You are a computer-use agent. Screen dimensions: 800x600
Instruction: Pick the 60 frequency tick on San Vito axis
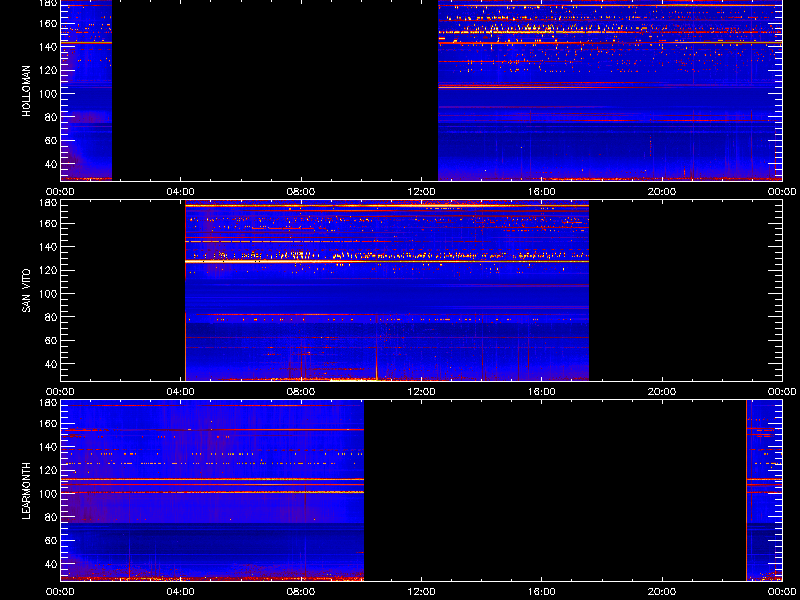tap(51, 340)
